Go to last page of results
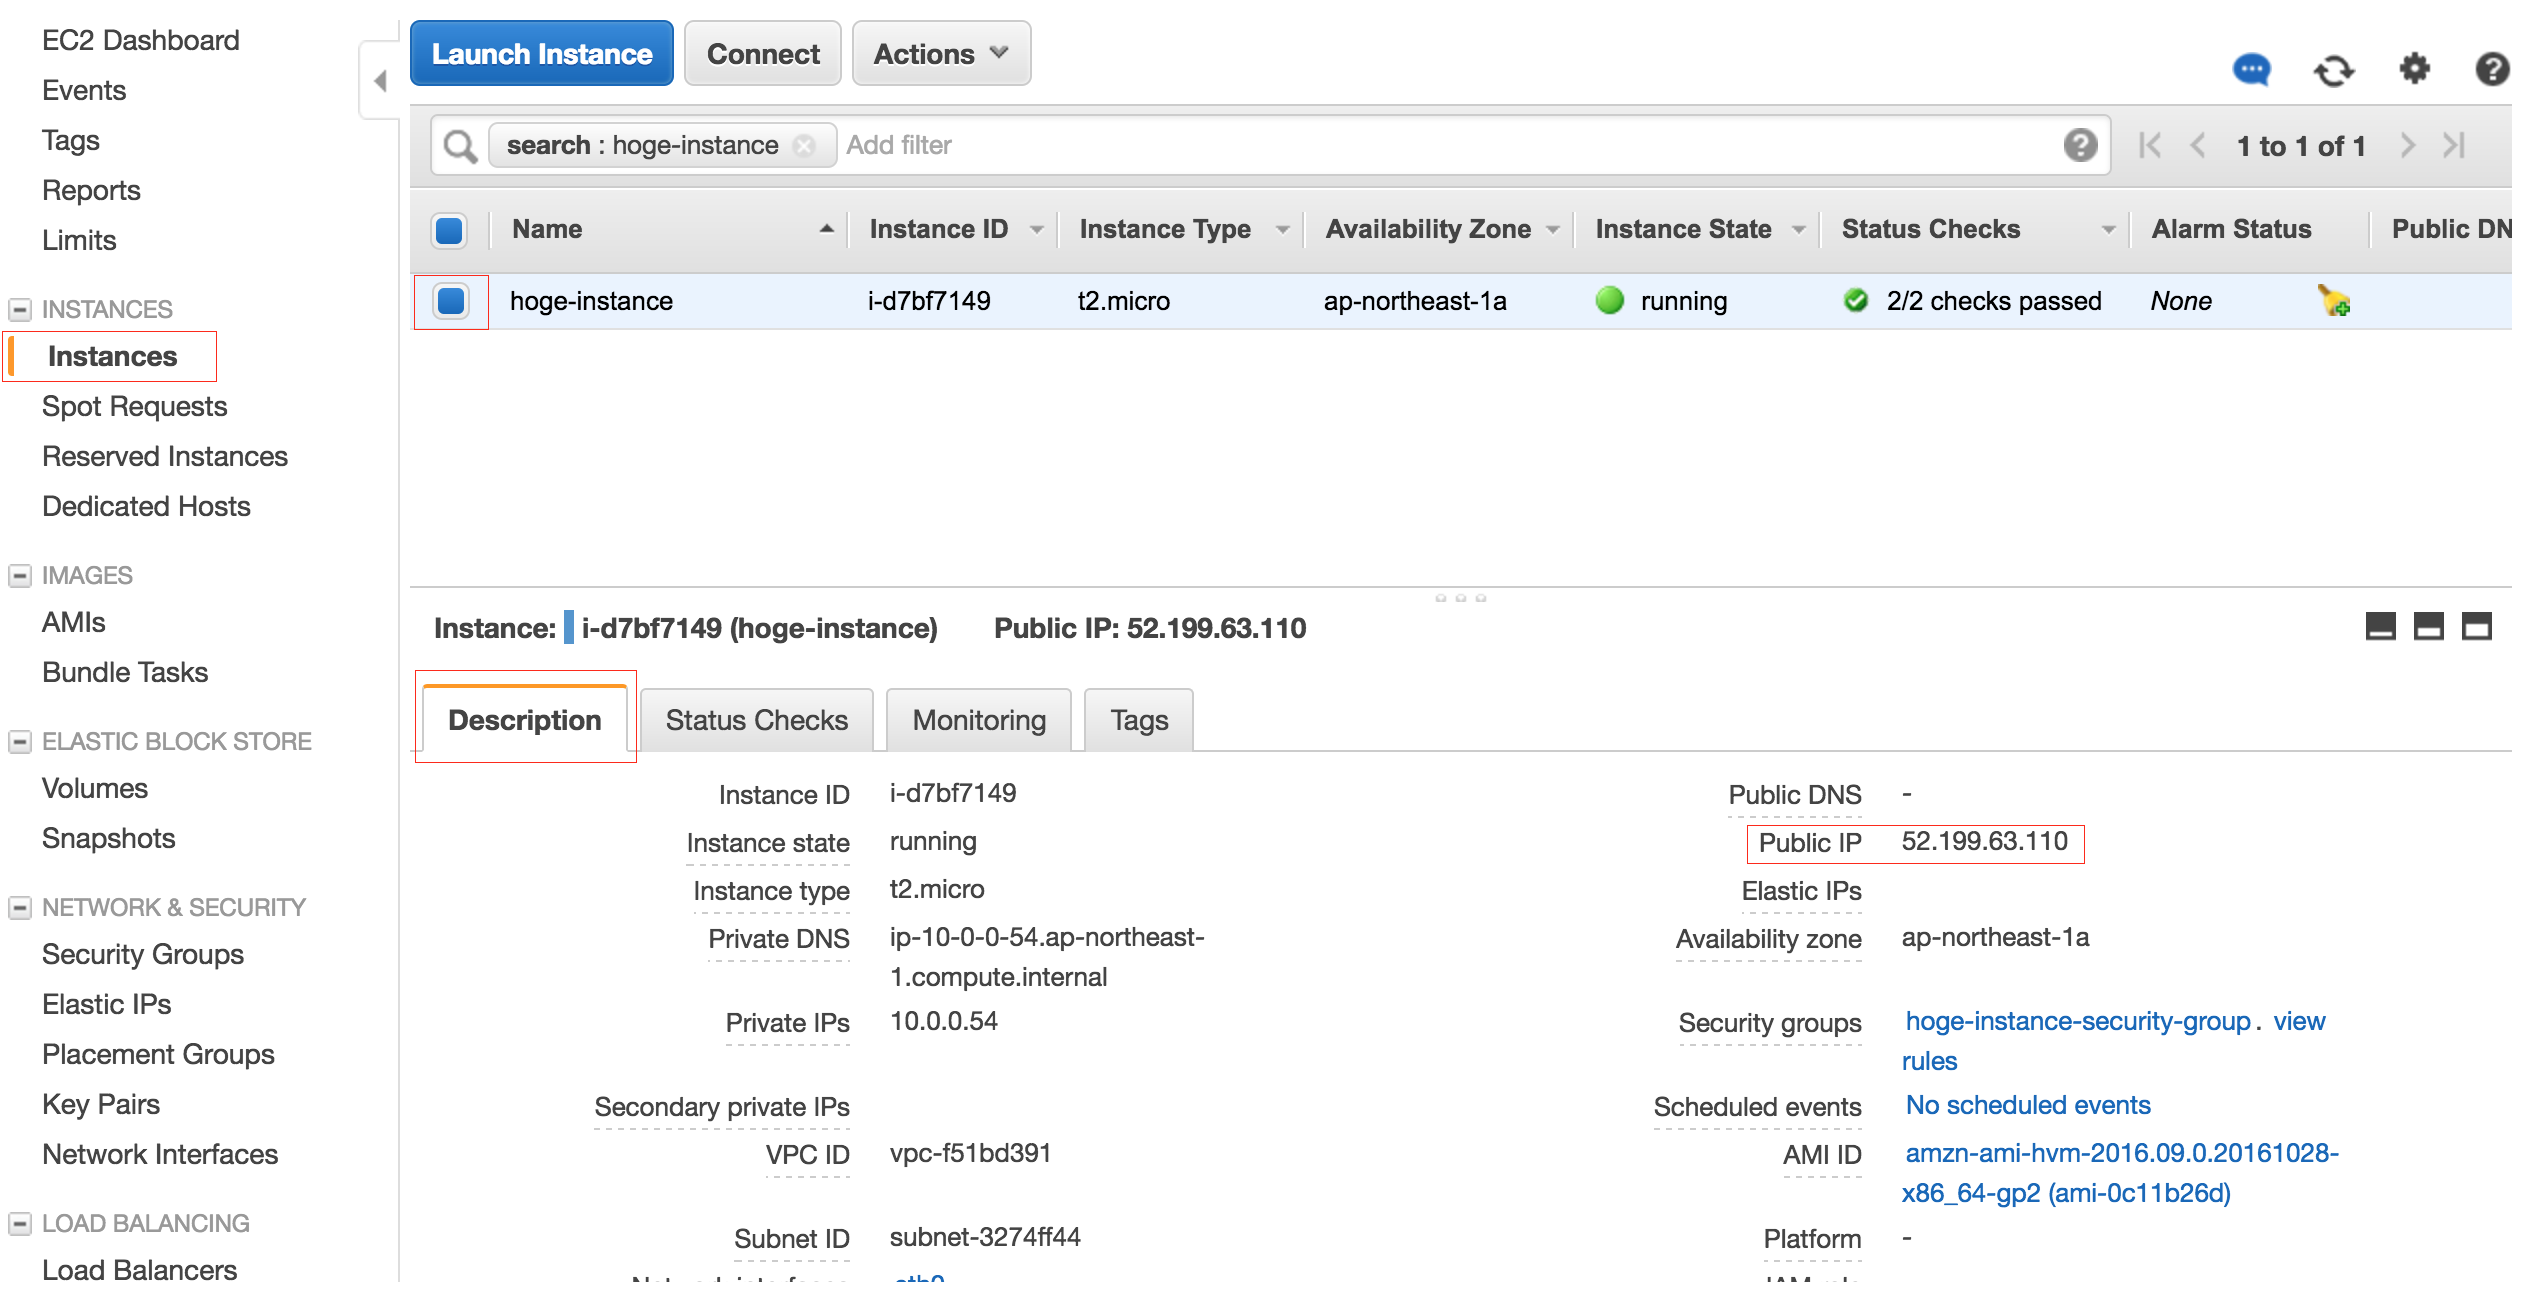 click(x=2454, y=146)
